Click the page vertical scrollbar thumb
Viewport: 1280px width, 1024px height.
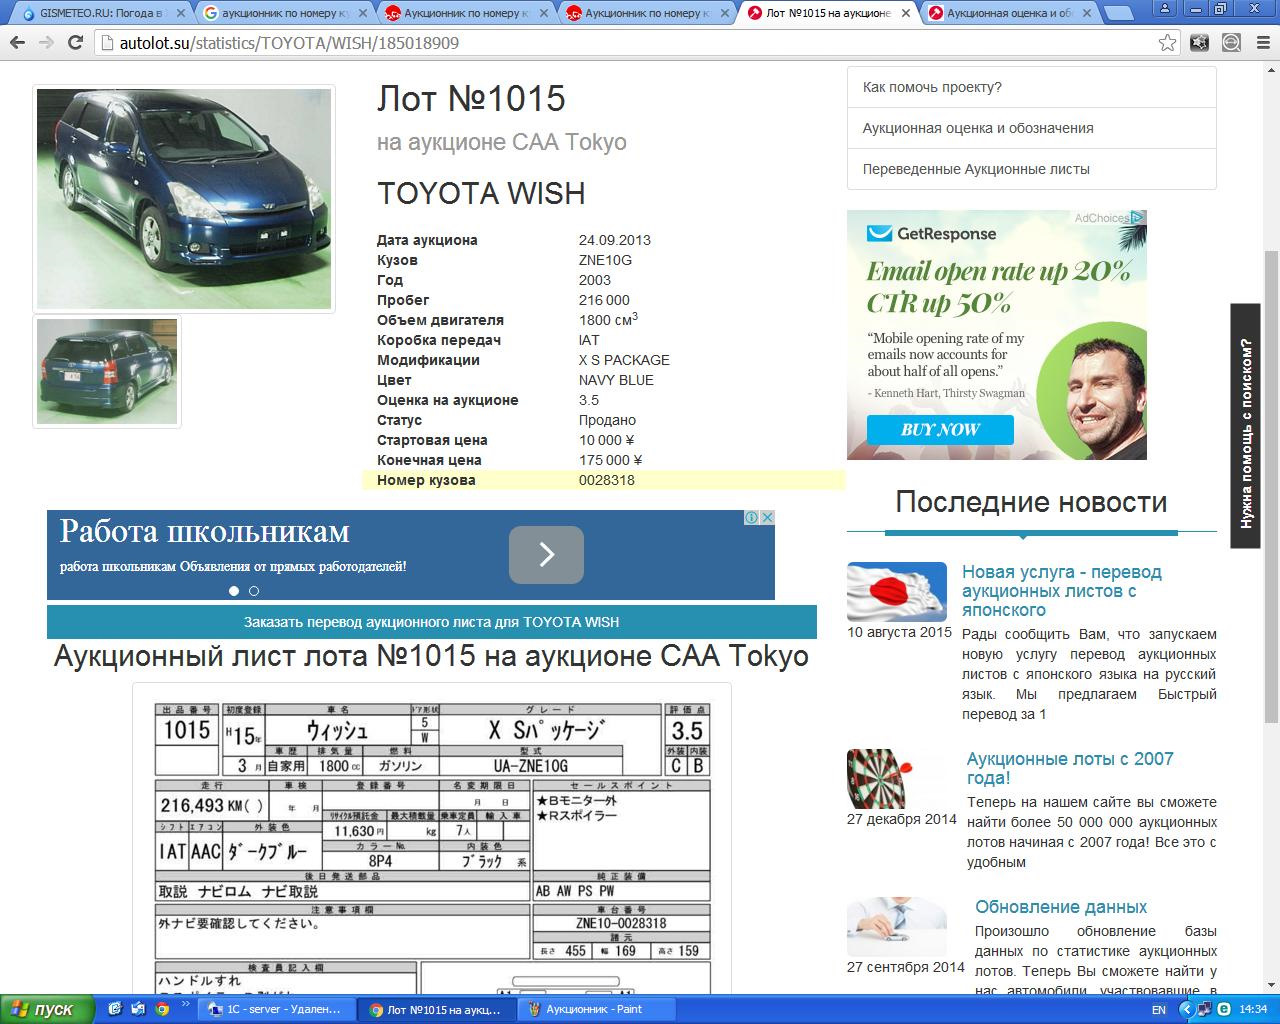(1271, 485)
